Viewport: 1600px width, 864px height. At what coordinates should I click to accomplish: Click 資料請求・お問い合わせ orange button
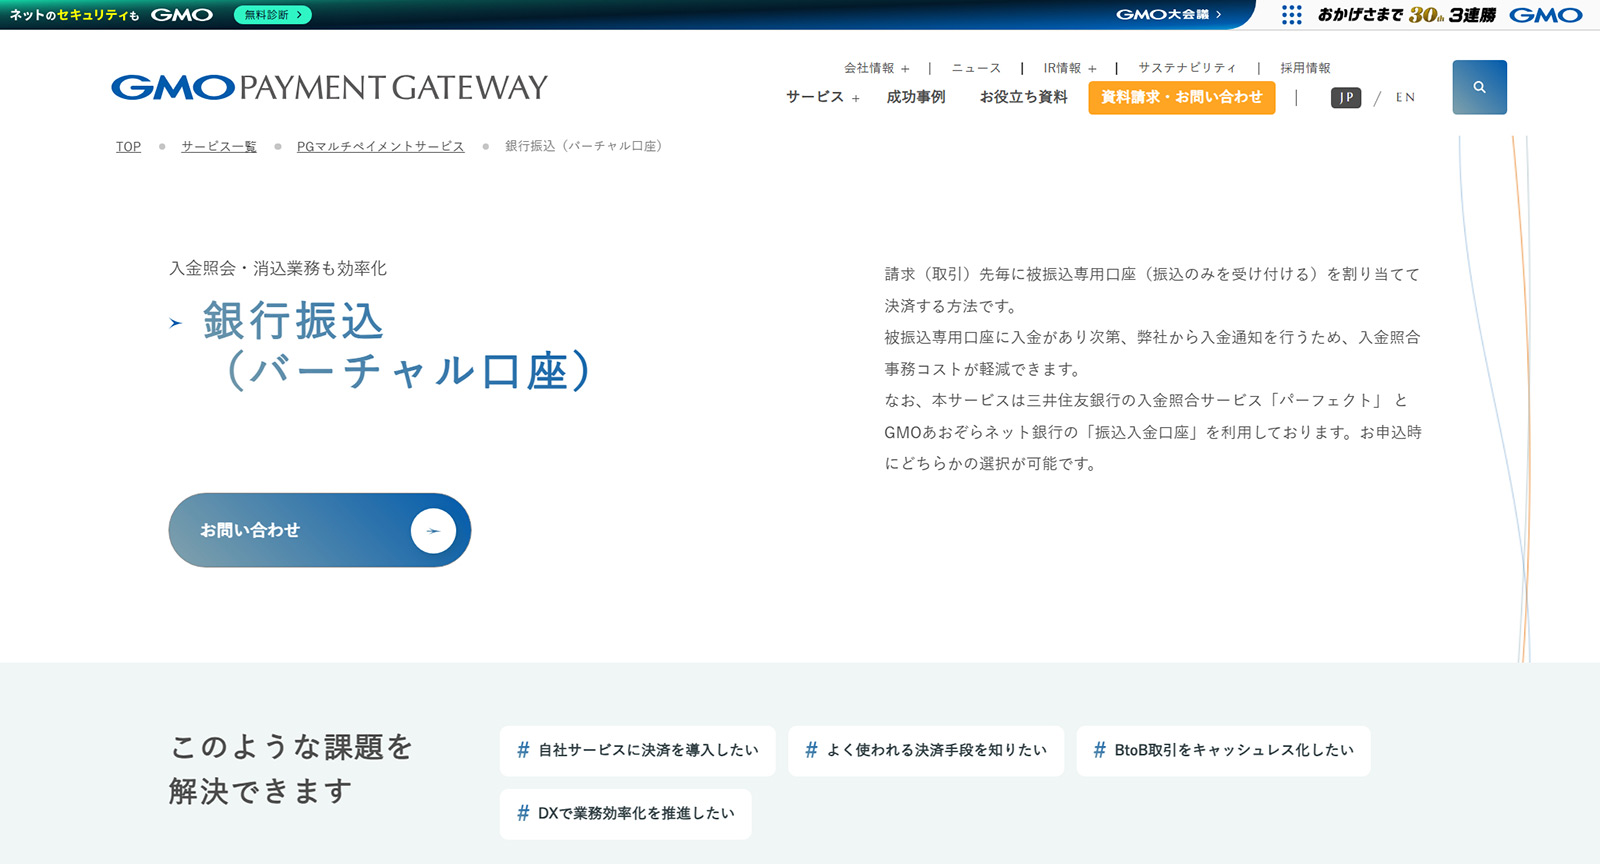pyautogui.click(x=1182, y=97)
